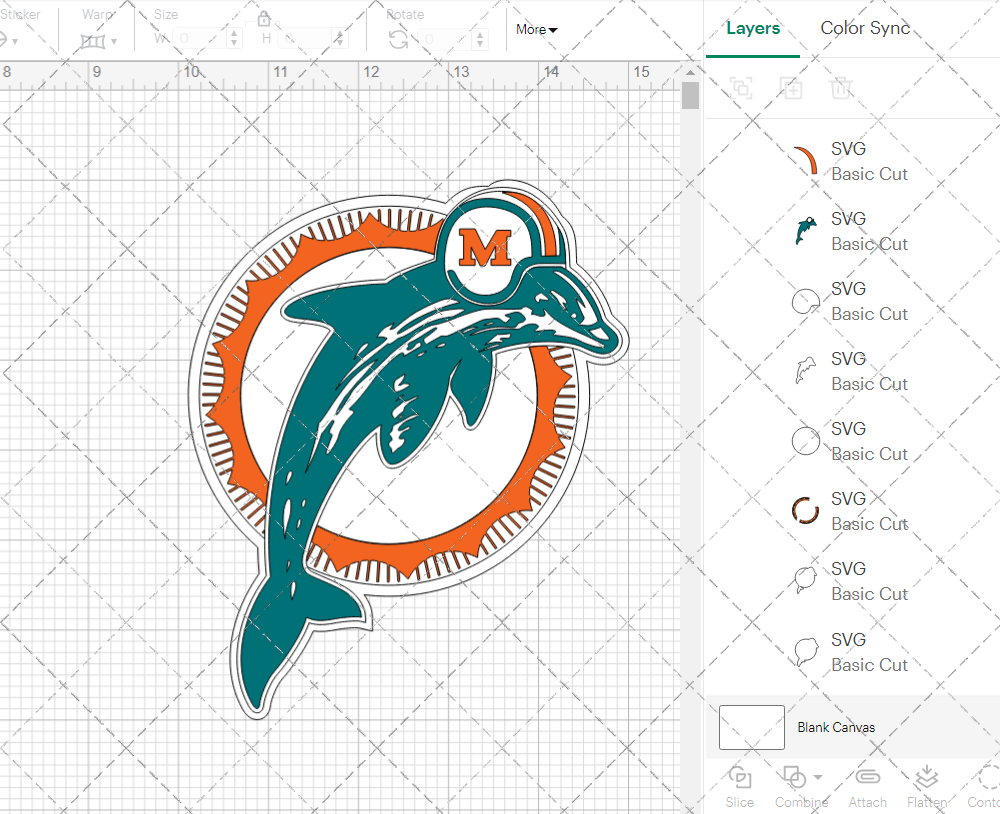Click the dolphin's helmet M logo on canvas

tap(484, 248)
